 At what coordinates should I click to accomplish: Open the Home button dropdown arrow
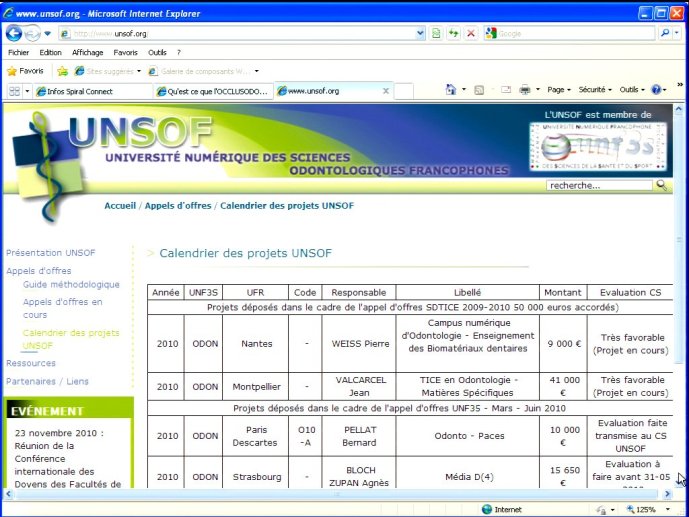click(x=464, y=90)
